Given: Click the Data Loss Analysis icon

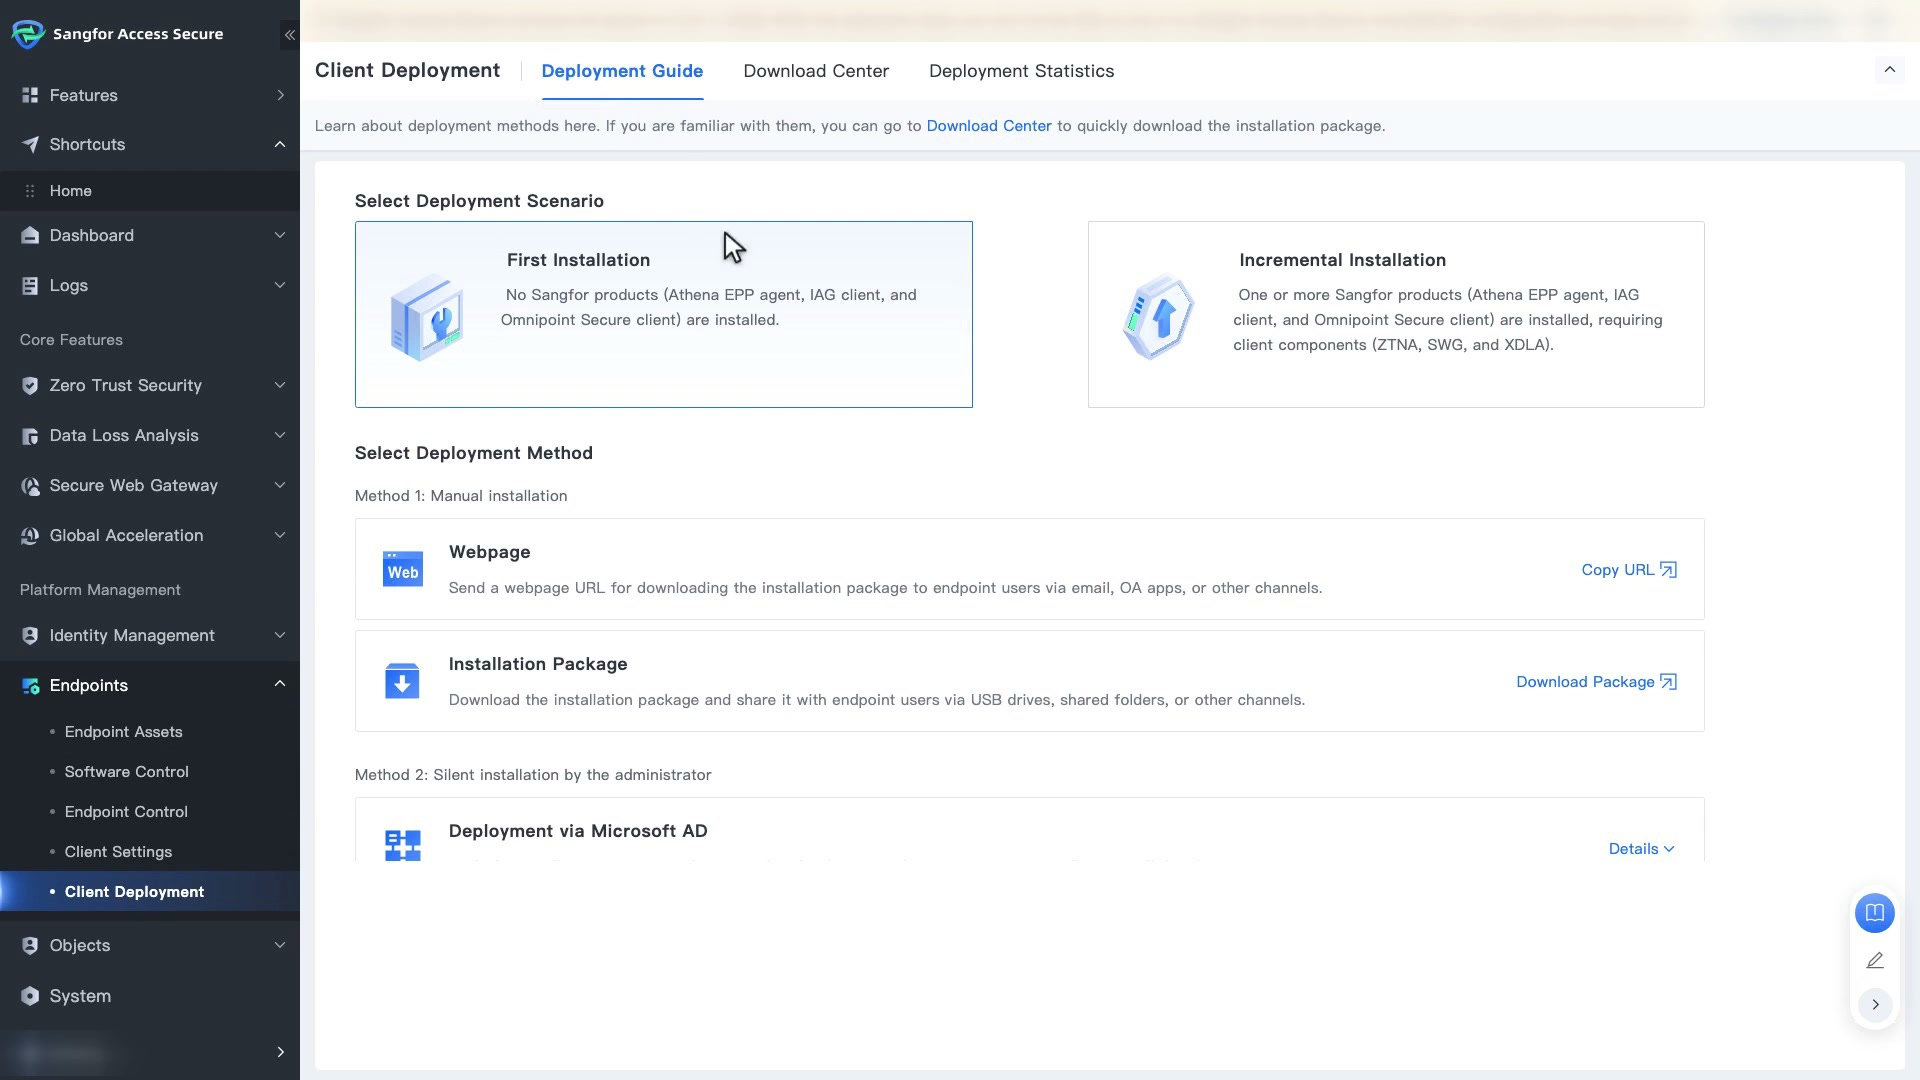Looking at the screenshot, I should [x=30, y=435].
